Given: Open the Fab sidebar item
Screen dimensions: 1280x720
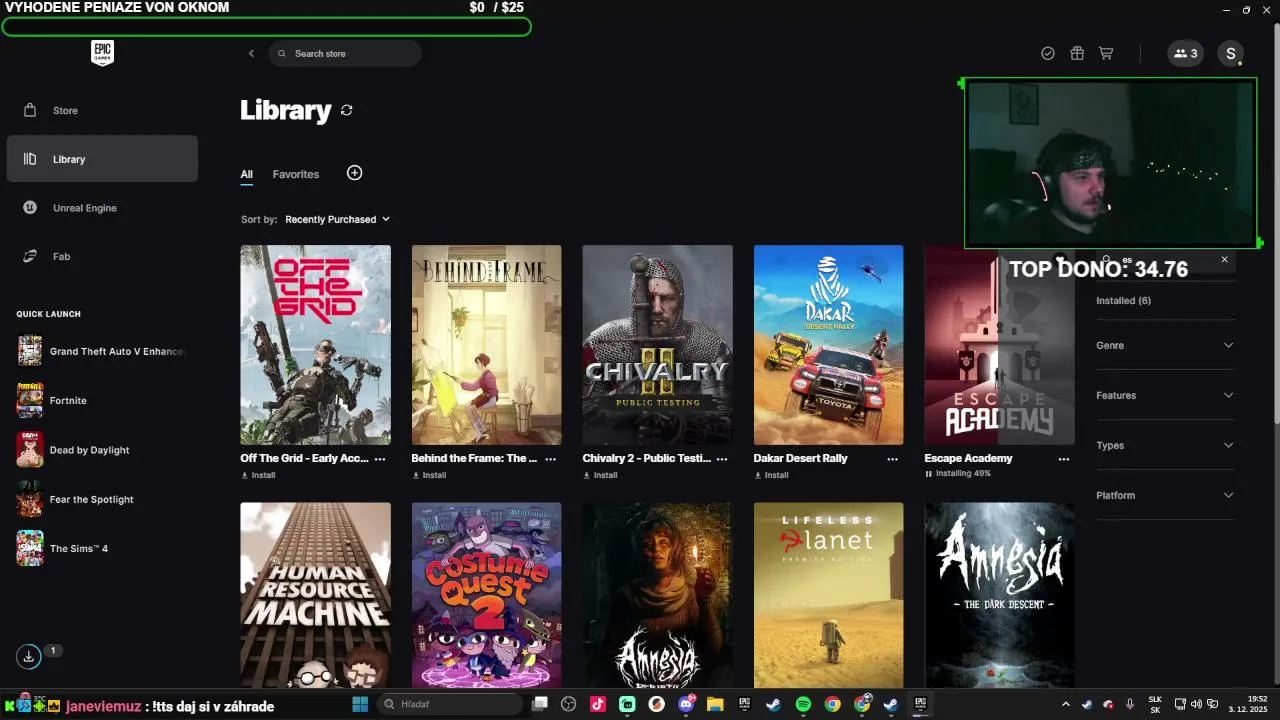Looking at the screenshot, I should pyautogui.click(x=102, y=256).
